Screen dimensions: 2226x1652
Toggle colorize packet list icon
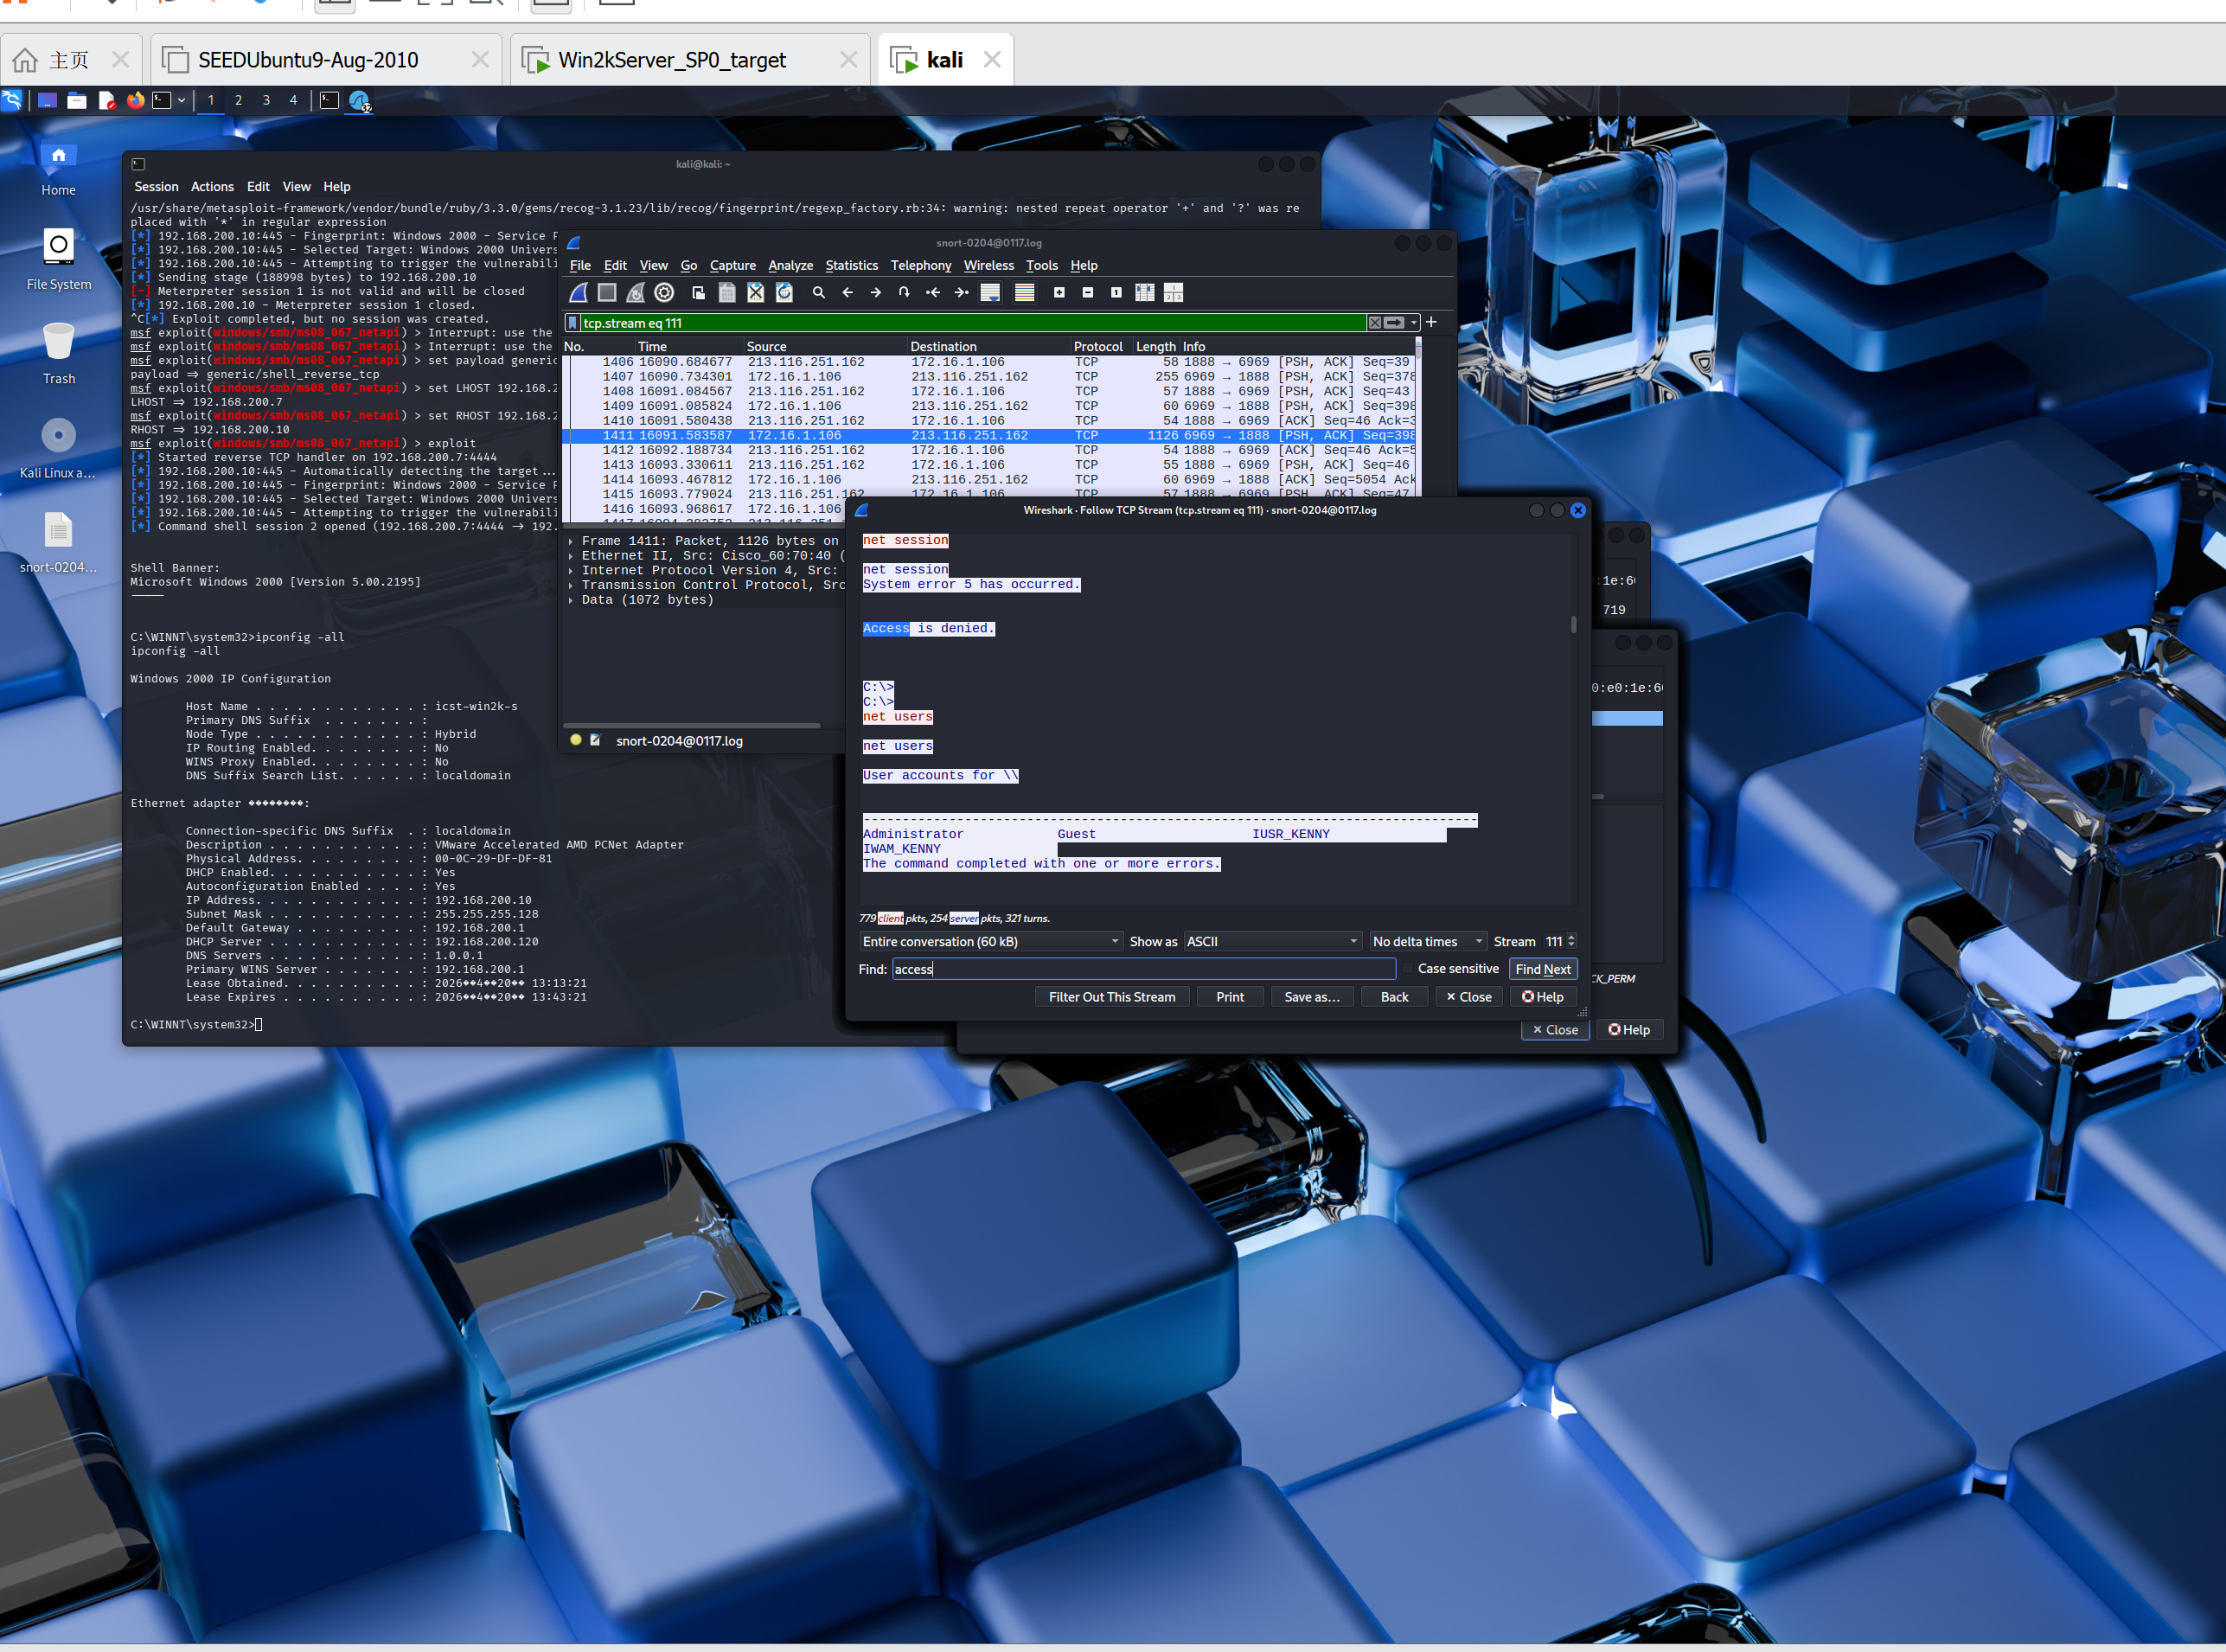(x=1024, y=292)
